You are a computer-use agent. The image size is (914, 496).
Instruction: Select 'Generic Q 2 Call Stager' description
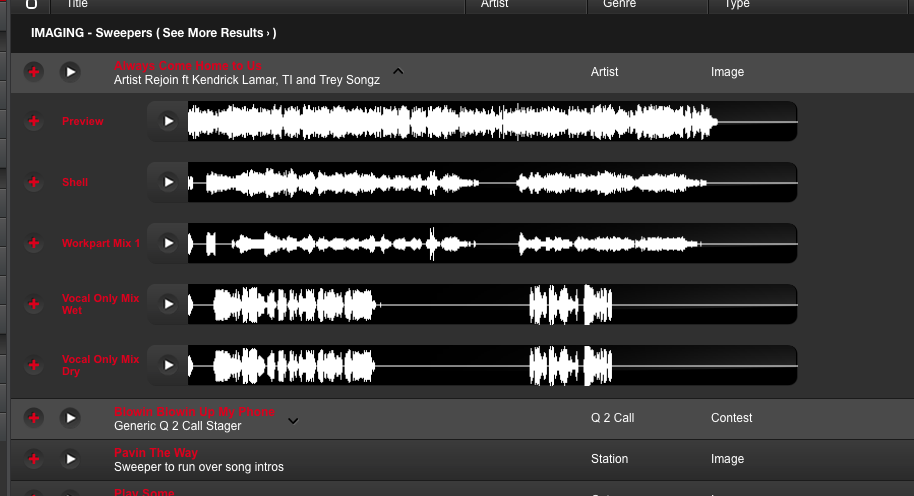[178, 426]
